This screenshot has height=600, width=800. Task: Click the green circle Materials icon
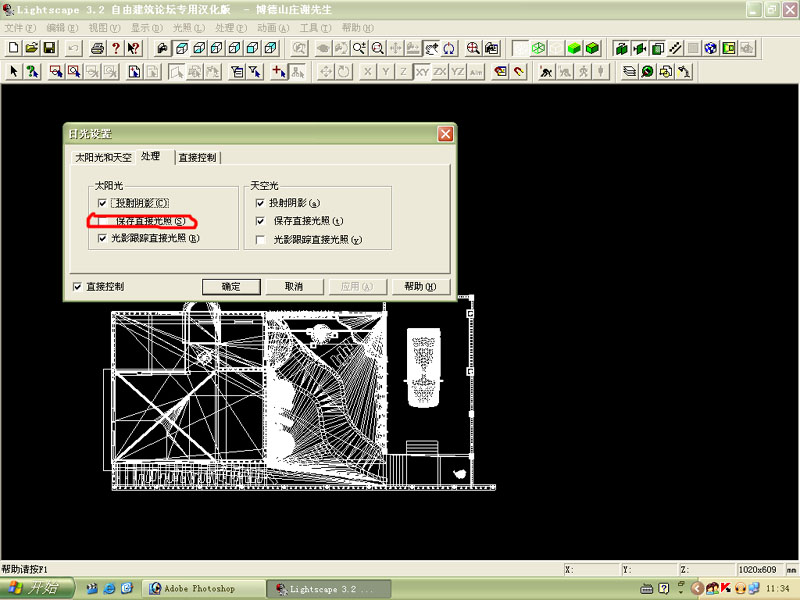pos(647,71)
